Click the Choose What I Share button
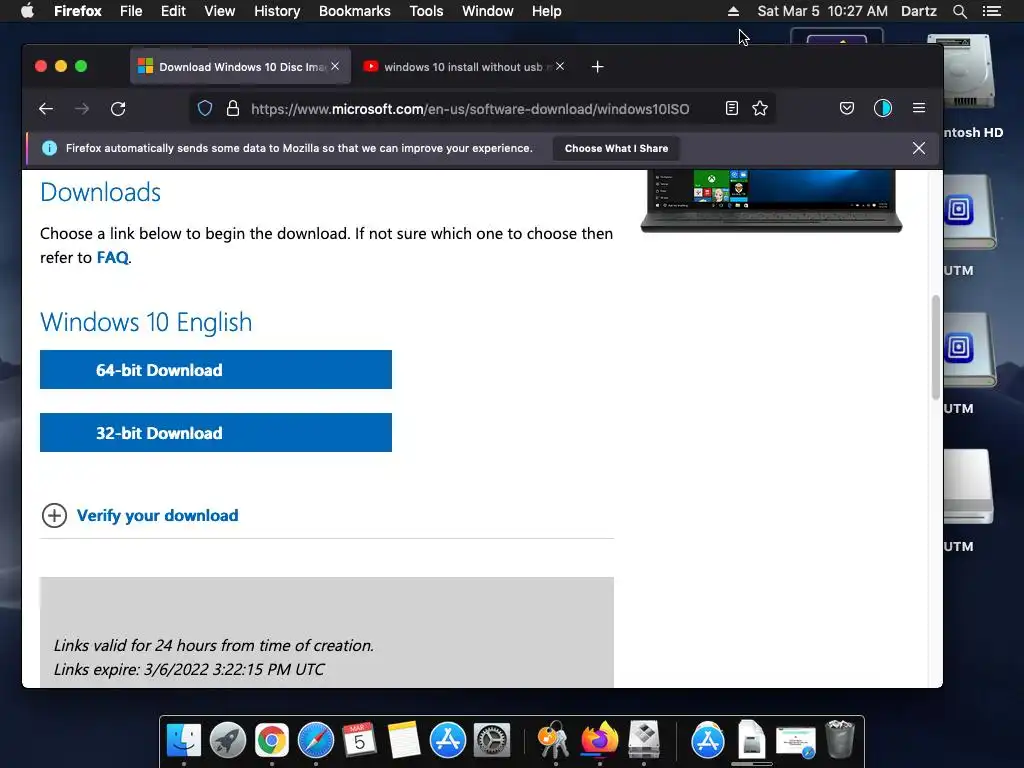This screenshot has height=768, width=1024. pos(616,148)
